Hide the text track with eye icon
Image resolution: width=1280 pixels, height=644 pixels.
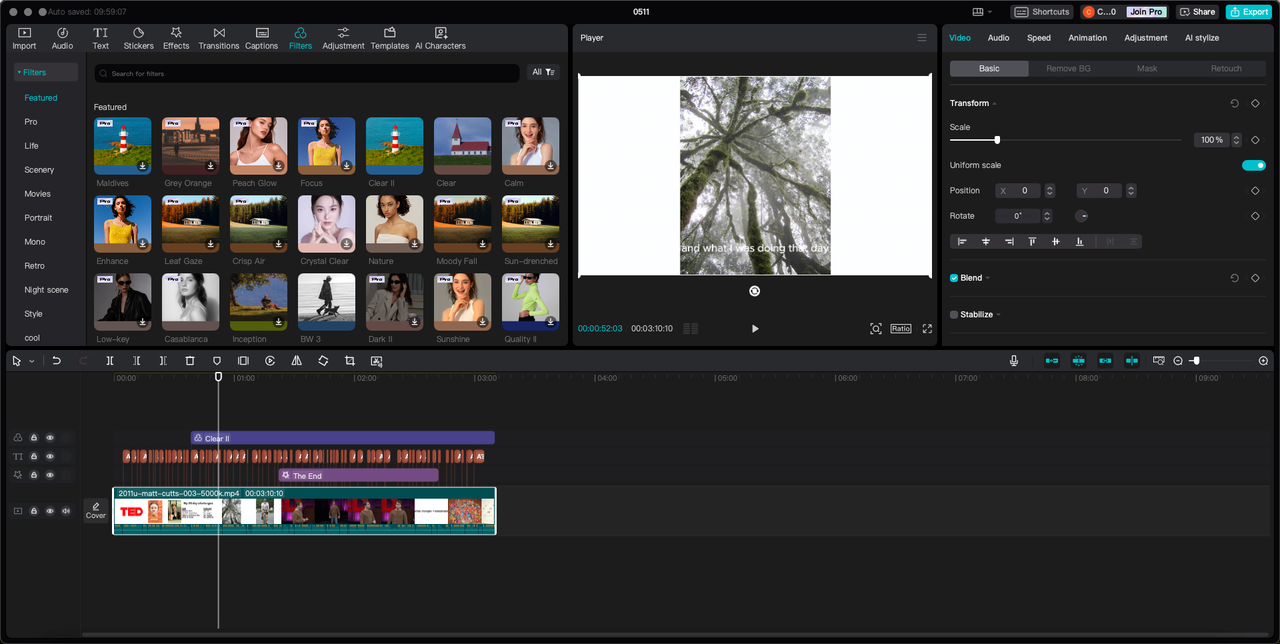click(x=50, y=456)
